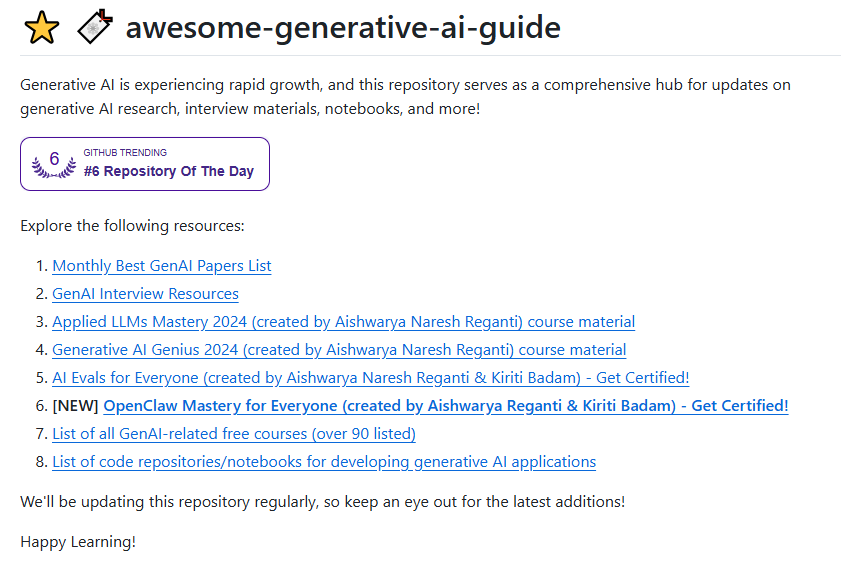Image resolution: width=867 pixels, height=567 pixels.
Task: Click the laurel wreath number 6 icon
Action: pyautogui.click(x=54, y=164)
